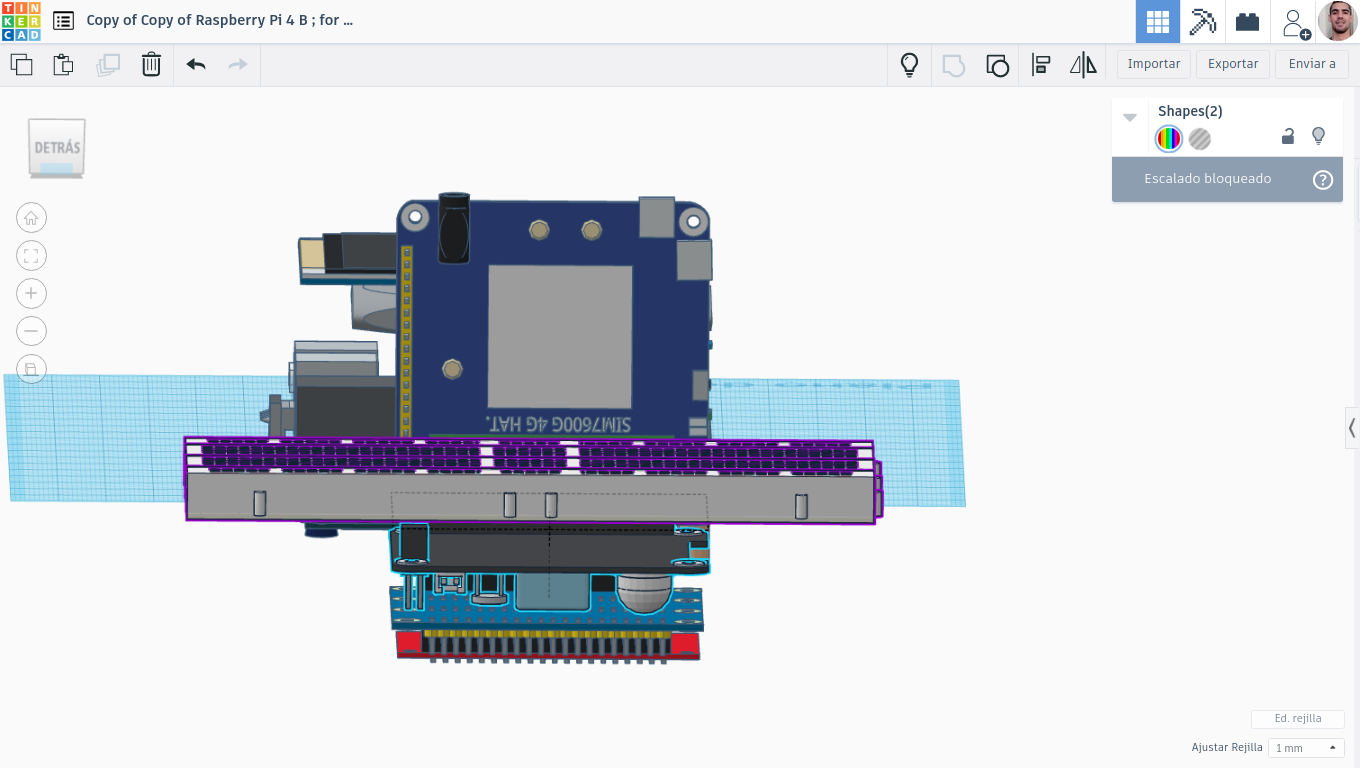Open the Bricks mode
This screenshot has height=768, width=1360.
(x=1247, y=21)
